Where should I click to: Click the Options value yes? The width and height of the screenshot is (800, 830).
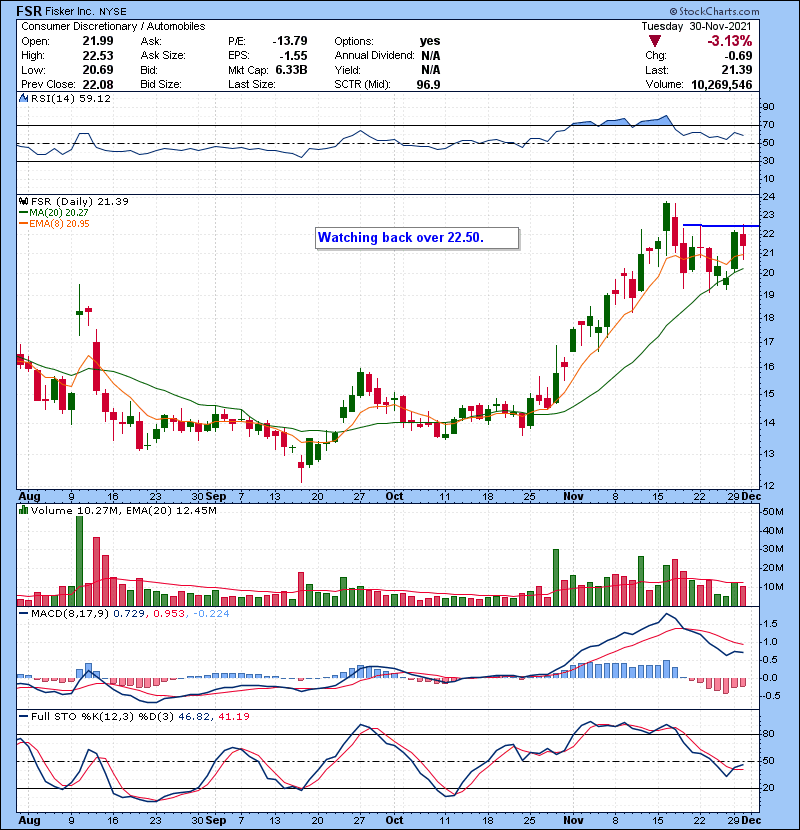coord(430,41)
